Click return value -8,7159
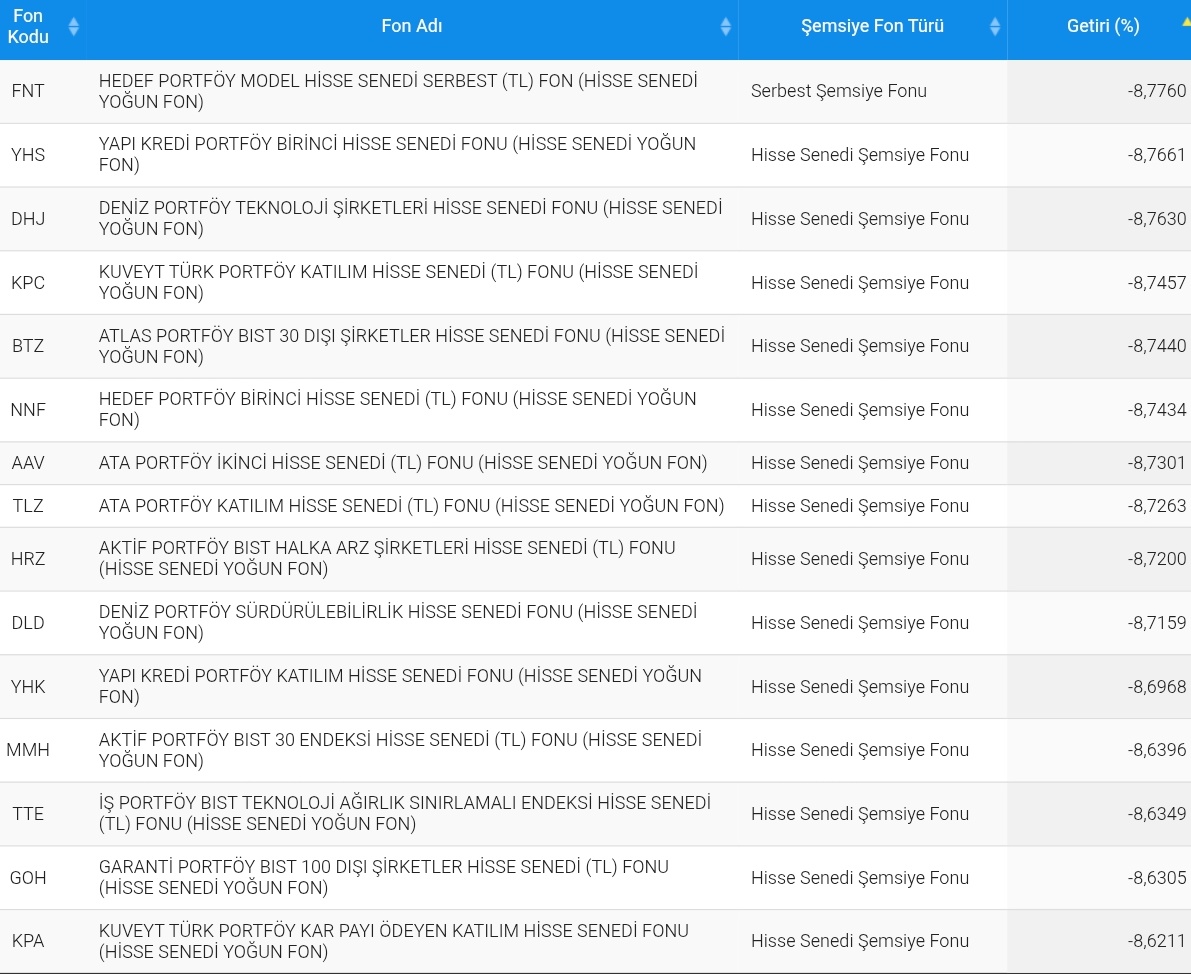 1157,623
